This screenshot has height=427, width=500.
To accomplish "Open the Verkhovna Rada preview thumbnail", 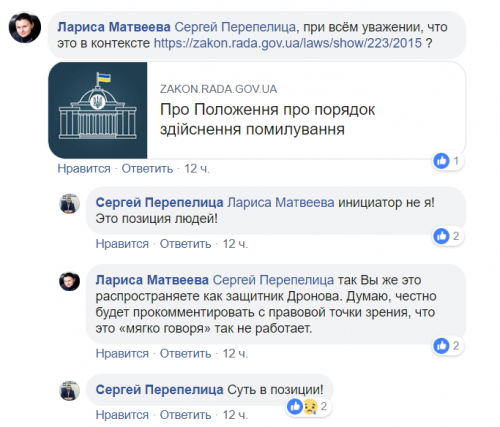I will pos(98,110).
